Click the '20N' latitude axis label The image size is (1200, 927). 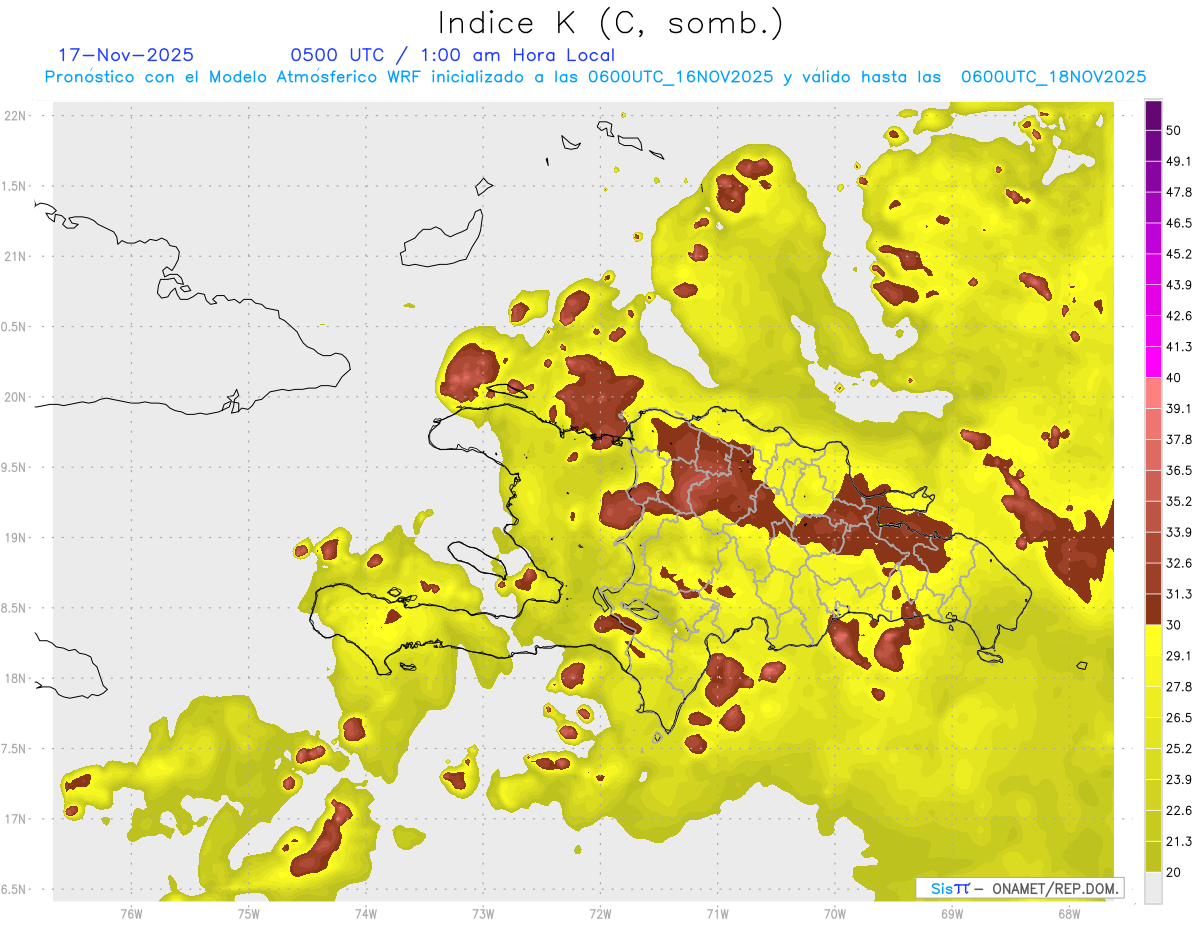pyautogui.click(x=15, y=397)
